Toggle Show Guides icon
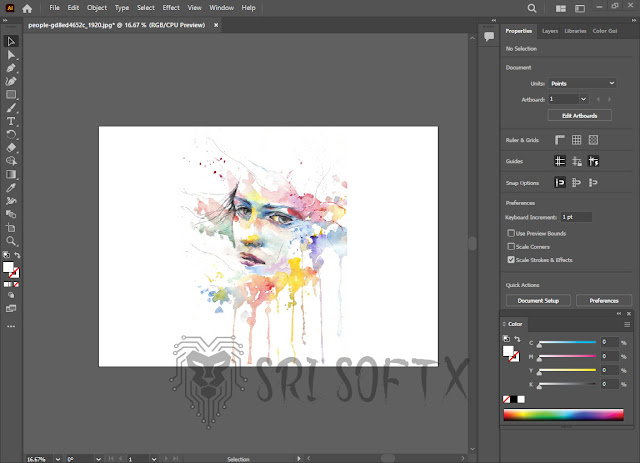 click(560, 161)
